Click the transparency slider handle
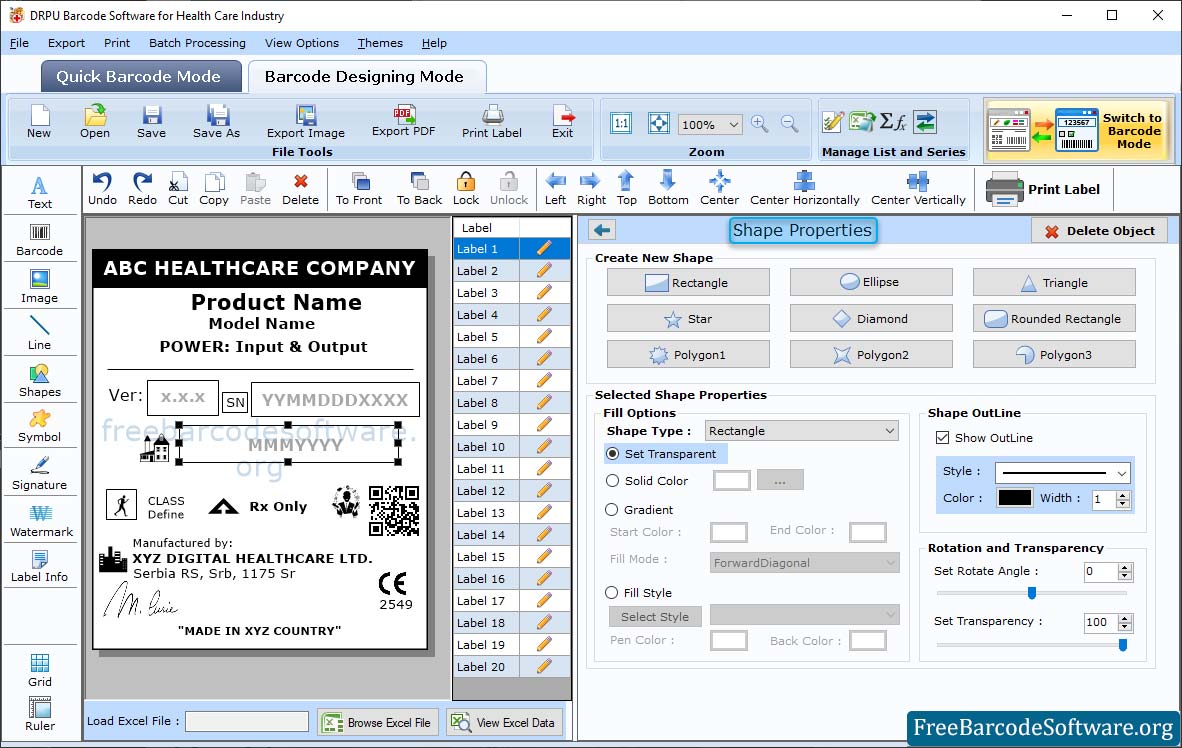 tap(1122, 645)
